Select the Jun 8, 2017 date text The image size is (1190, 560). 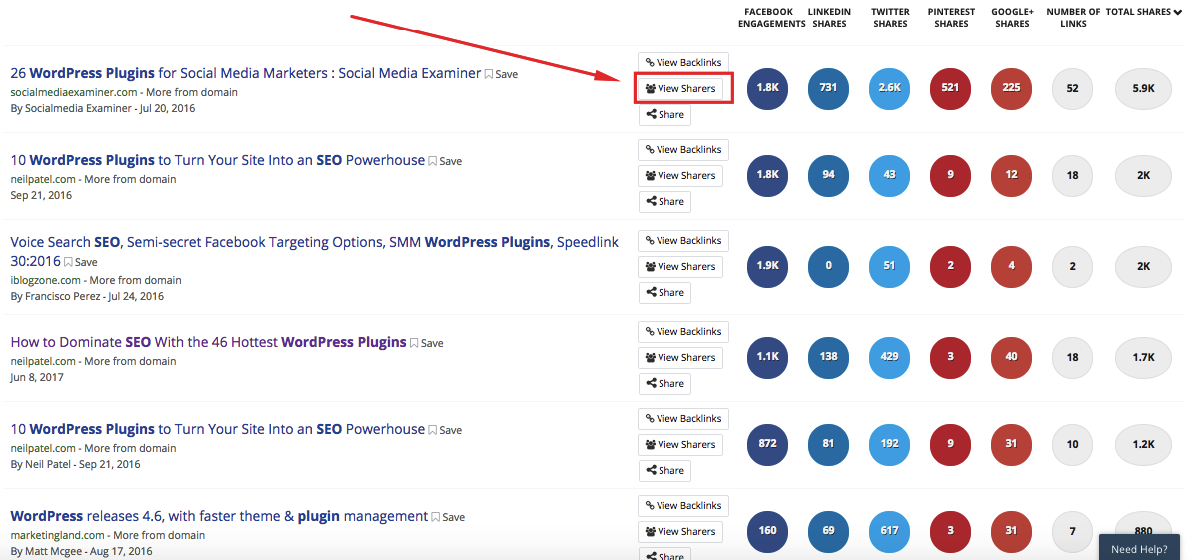[x=37, y=377]
